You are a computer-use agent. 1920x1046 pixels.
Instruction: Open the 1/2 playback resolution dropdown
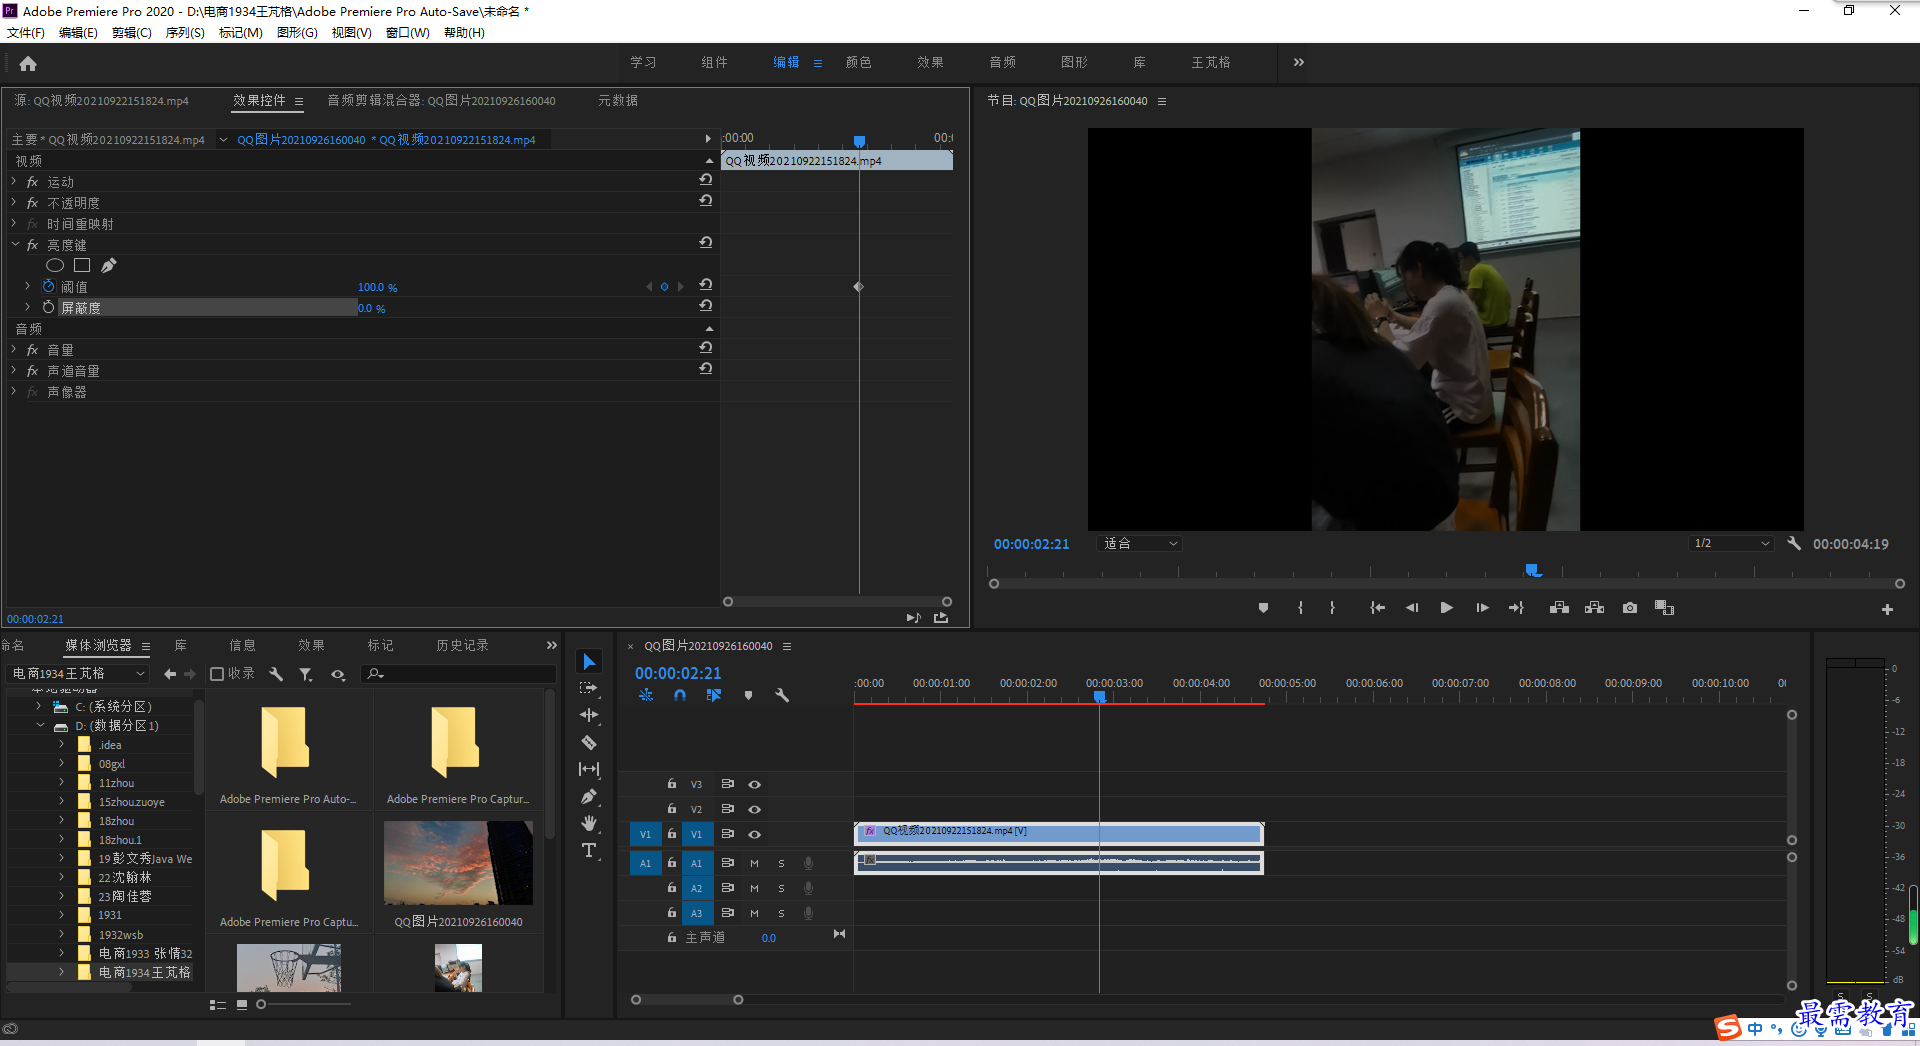coord(1731,543)
